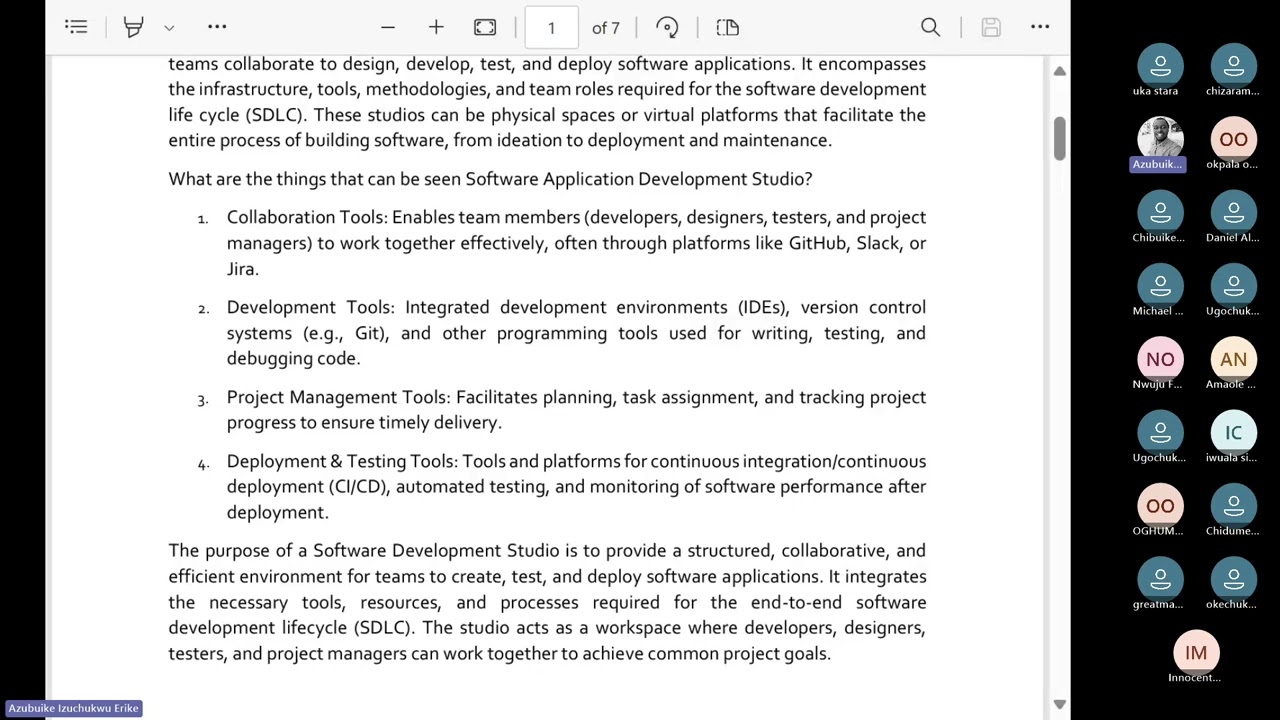The width and height of the screenshot is (1280, 720).
Task: Select okechuk participant avatar
Action: 1233,579
